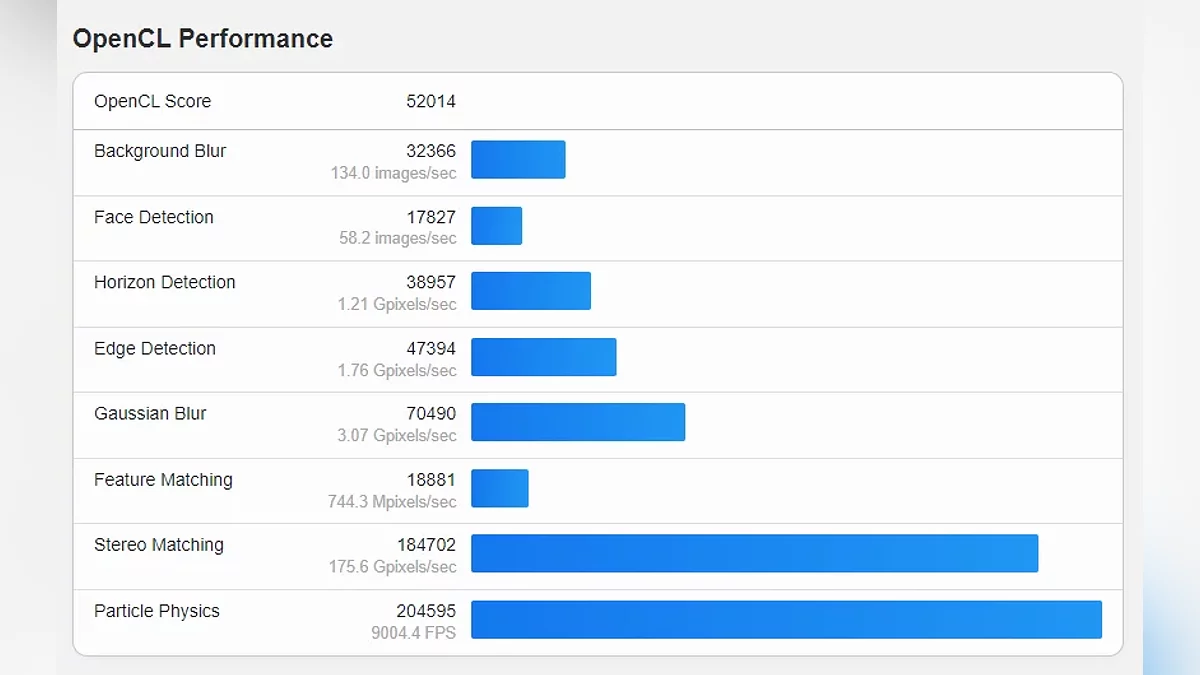The width and height of the screenshot is (1200, 675).
Task: Select the Horizon Detection label
Action: click(x=165, y=282)
